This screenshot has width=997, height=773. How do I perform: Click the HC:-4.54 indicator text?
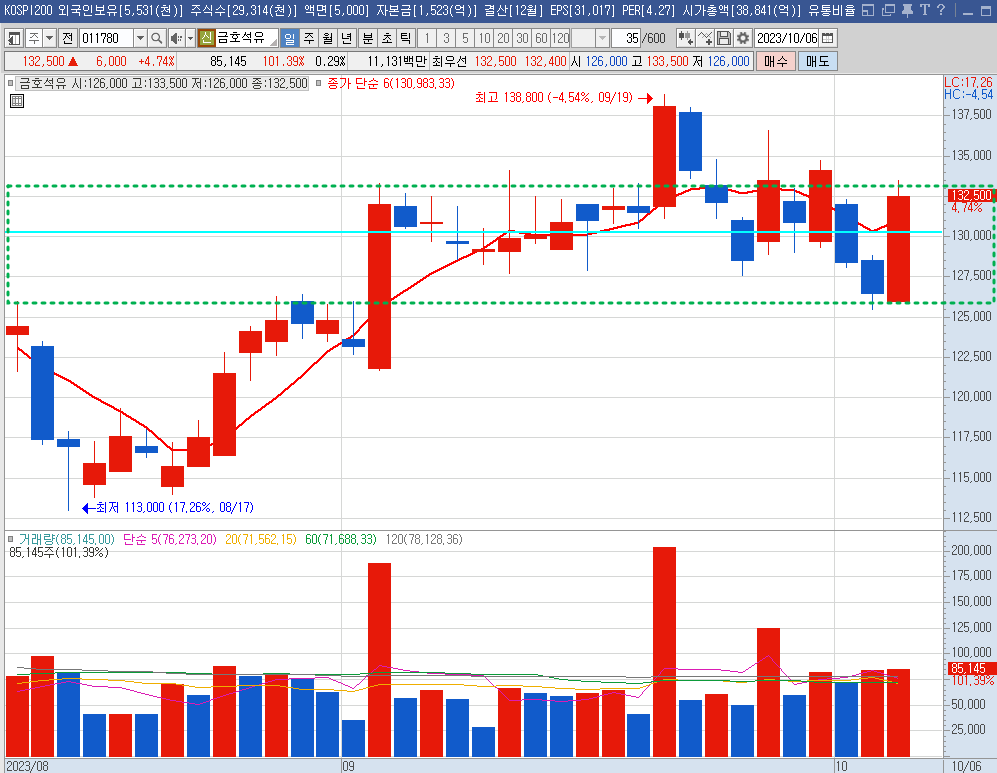(968, 94)
